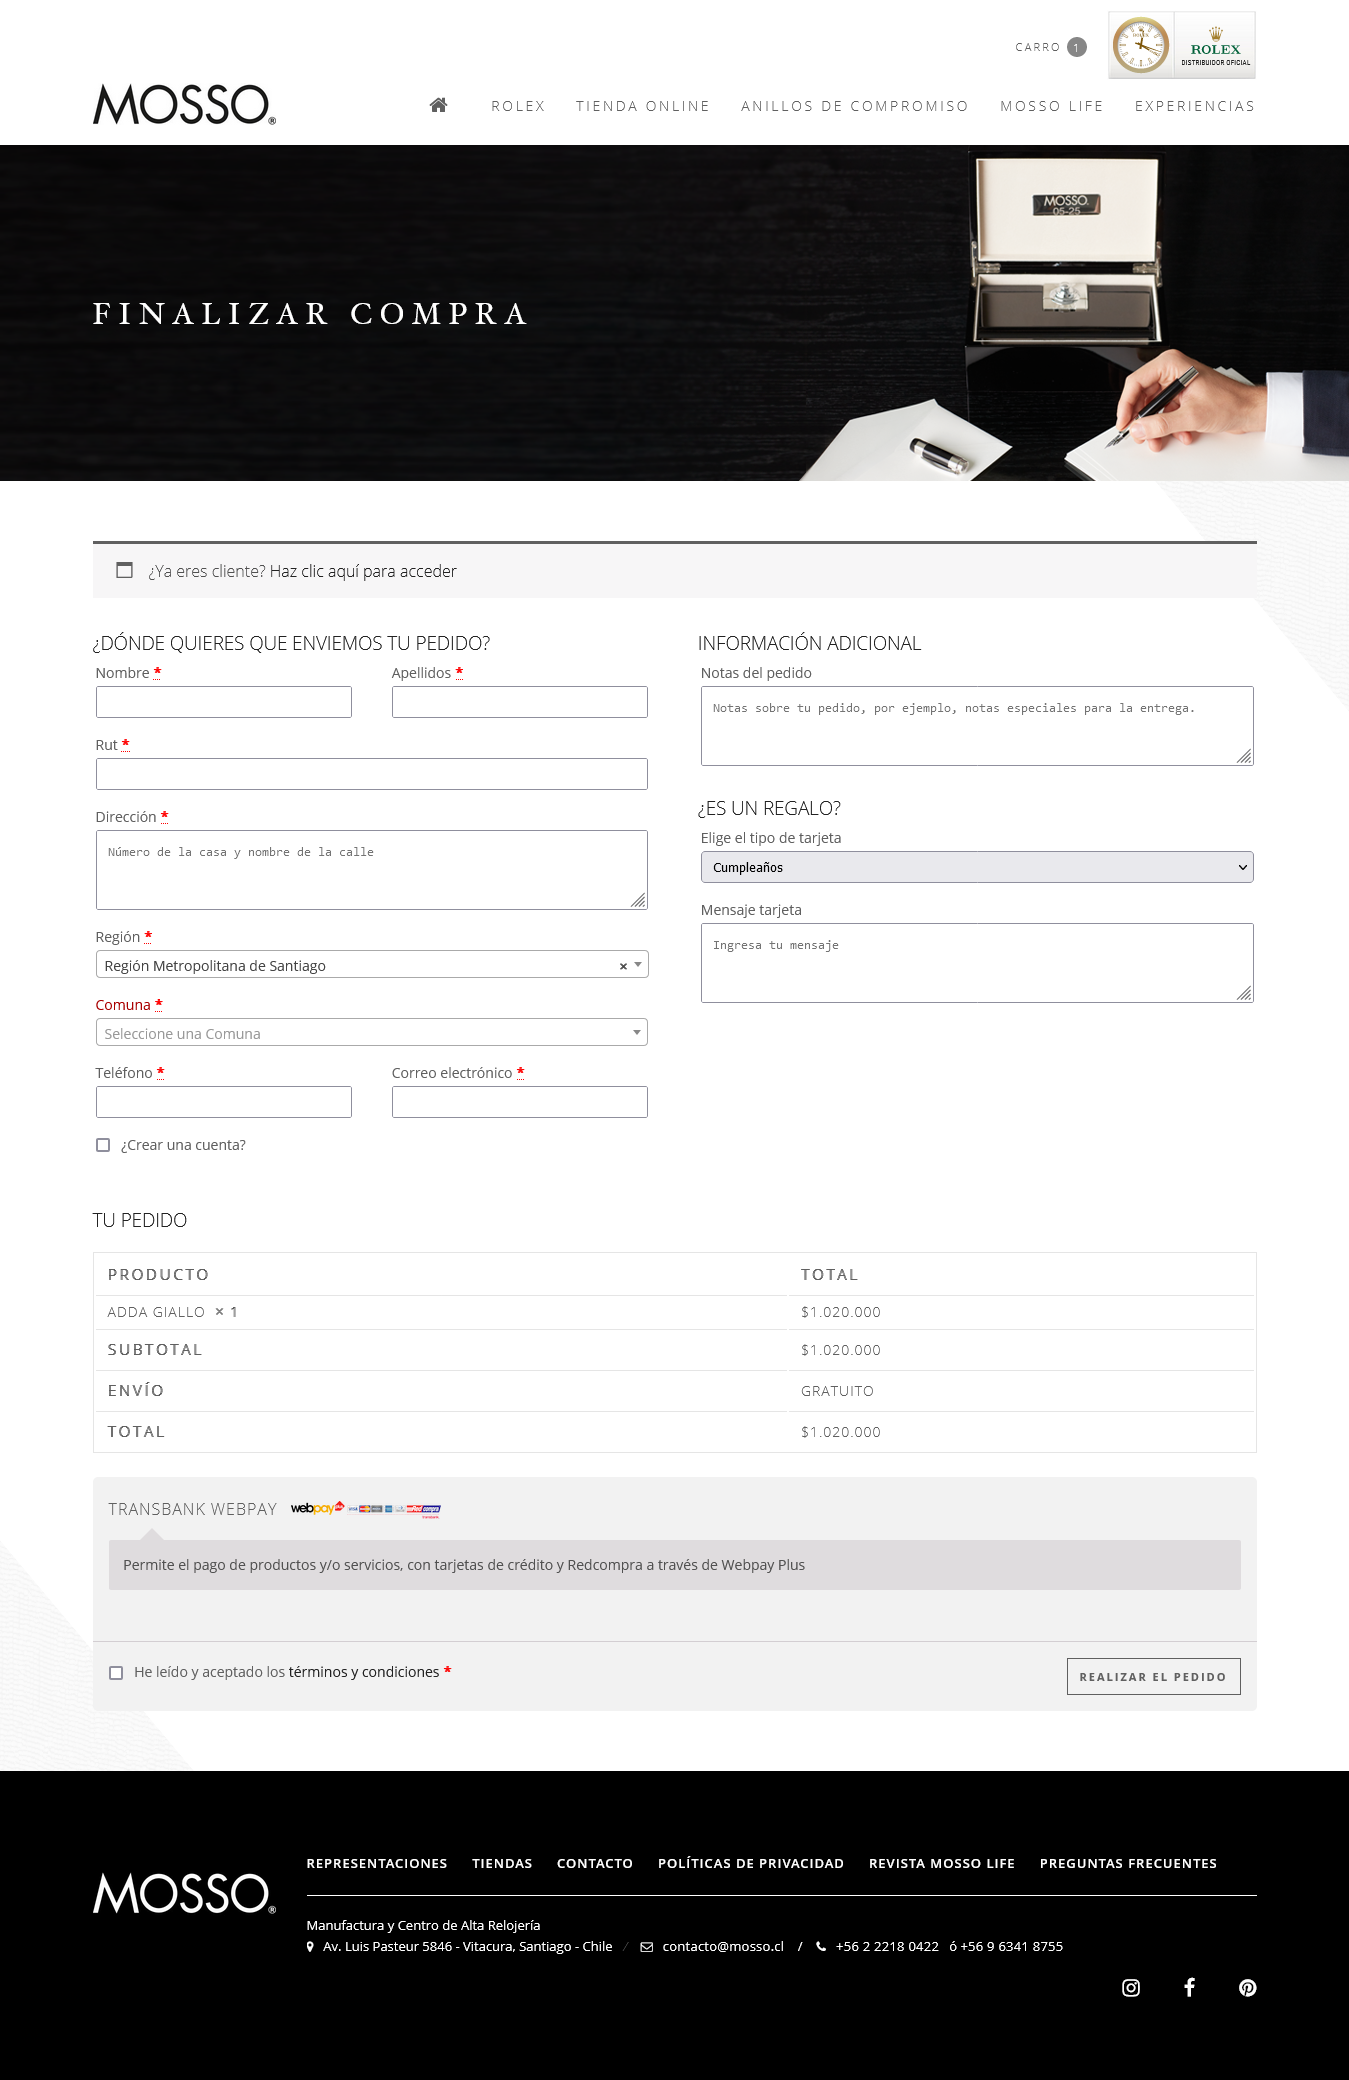
Task: Open the cart item count badge
Action: [x=1076, y=47]
